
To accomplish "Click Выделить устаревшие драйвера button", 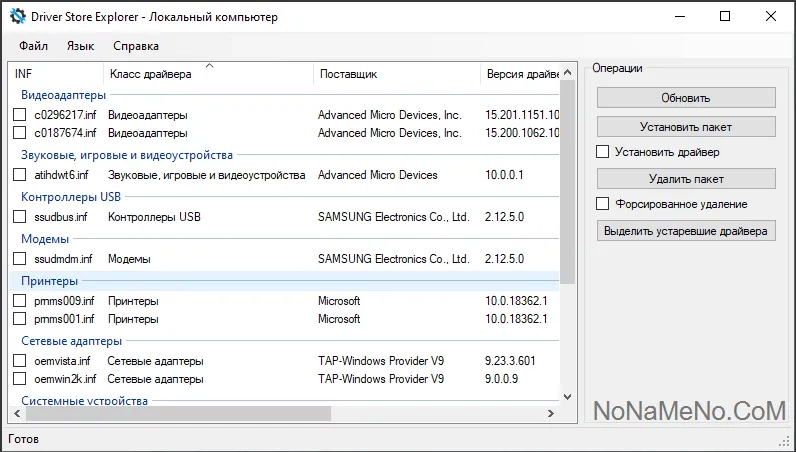I will (x=686, y=231).
